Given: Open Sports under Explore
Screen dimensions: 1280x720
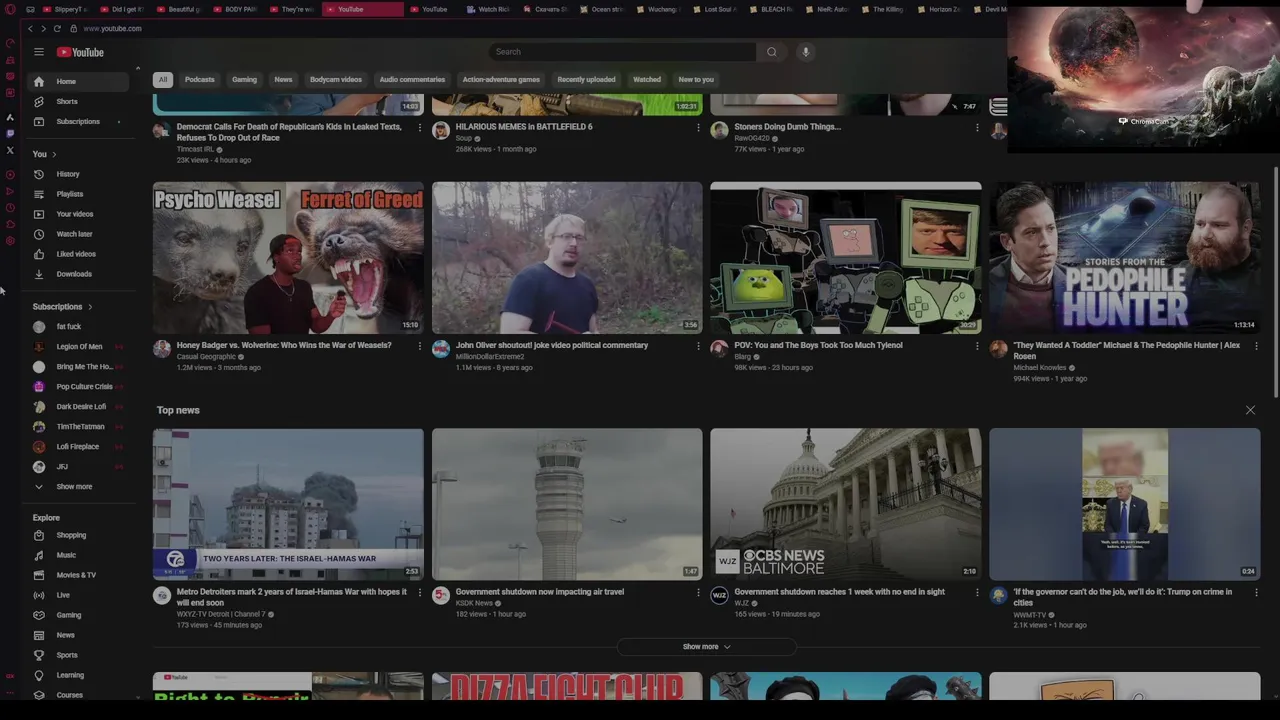Looking at the screenshot, I should pos(67,655).
